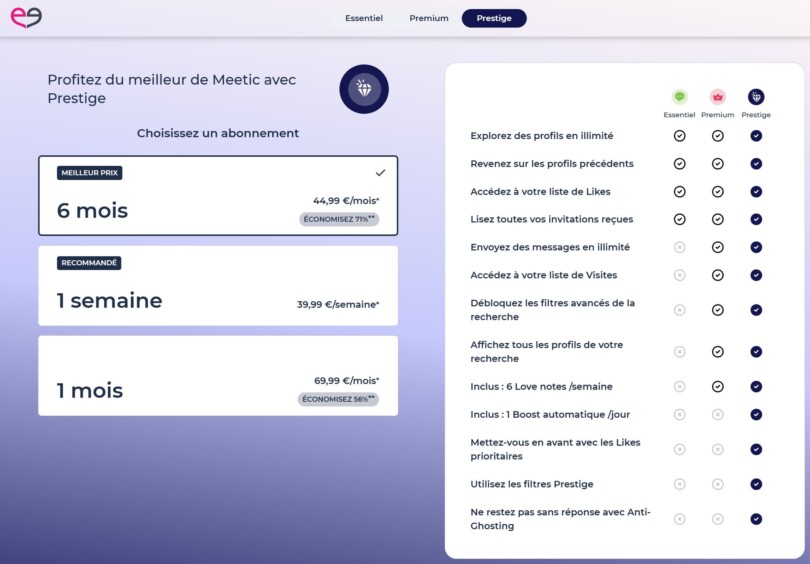Click the MEILLEUR PRIX badge
This screenshot has width=810, height=564.
point(89,173)
